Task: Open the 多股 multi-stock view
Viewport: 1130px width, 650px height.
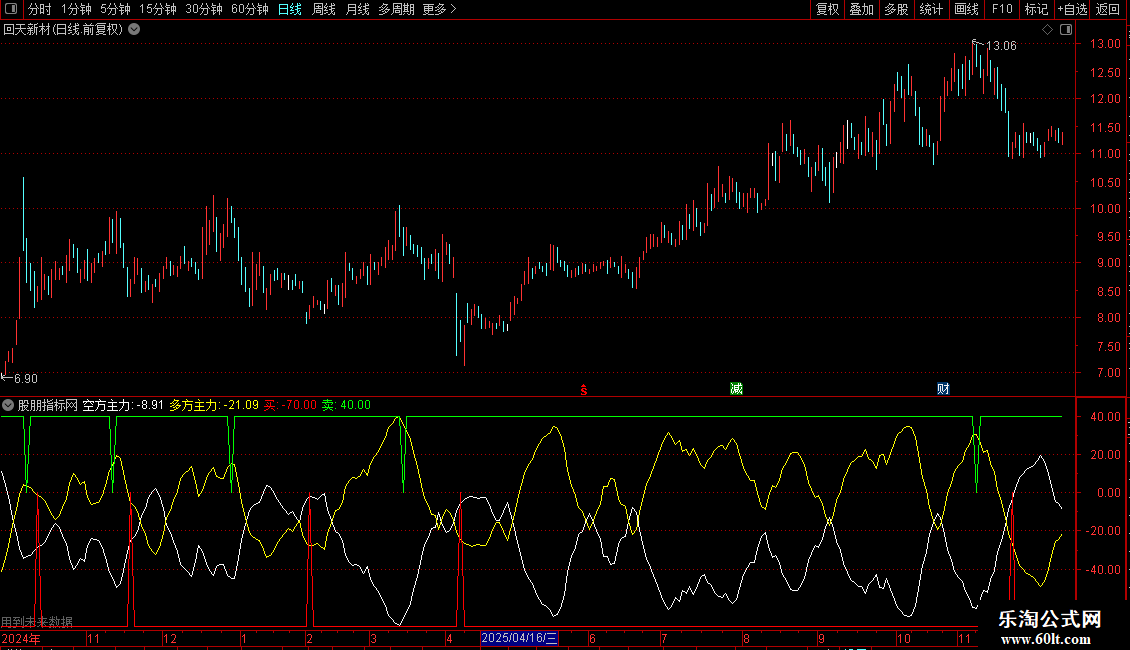Action: click(896, 9)
